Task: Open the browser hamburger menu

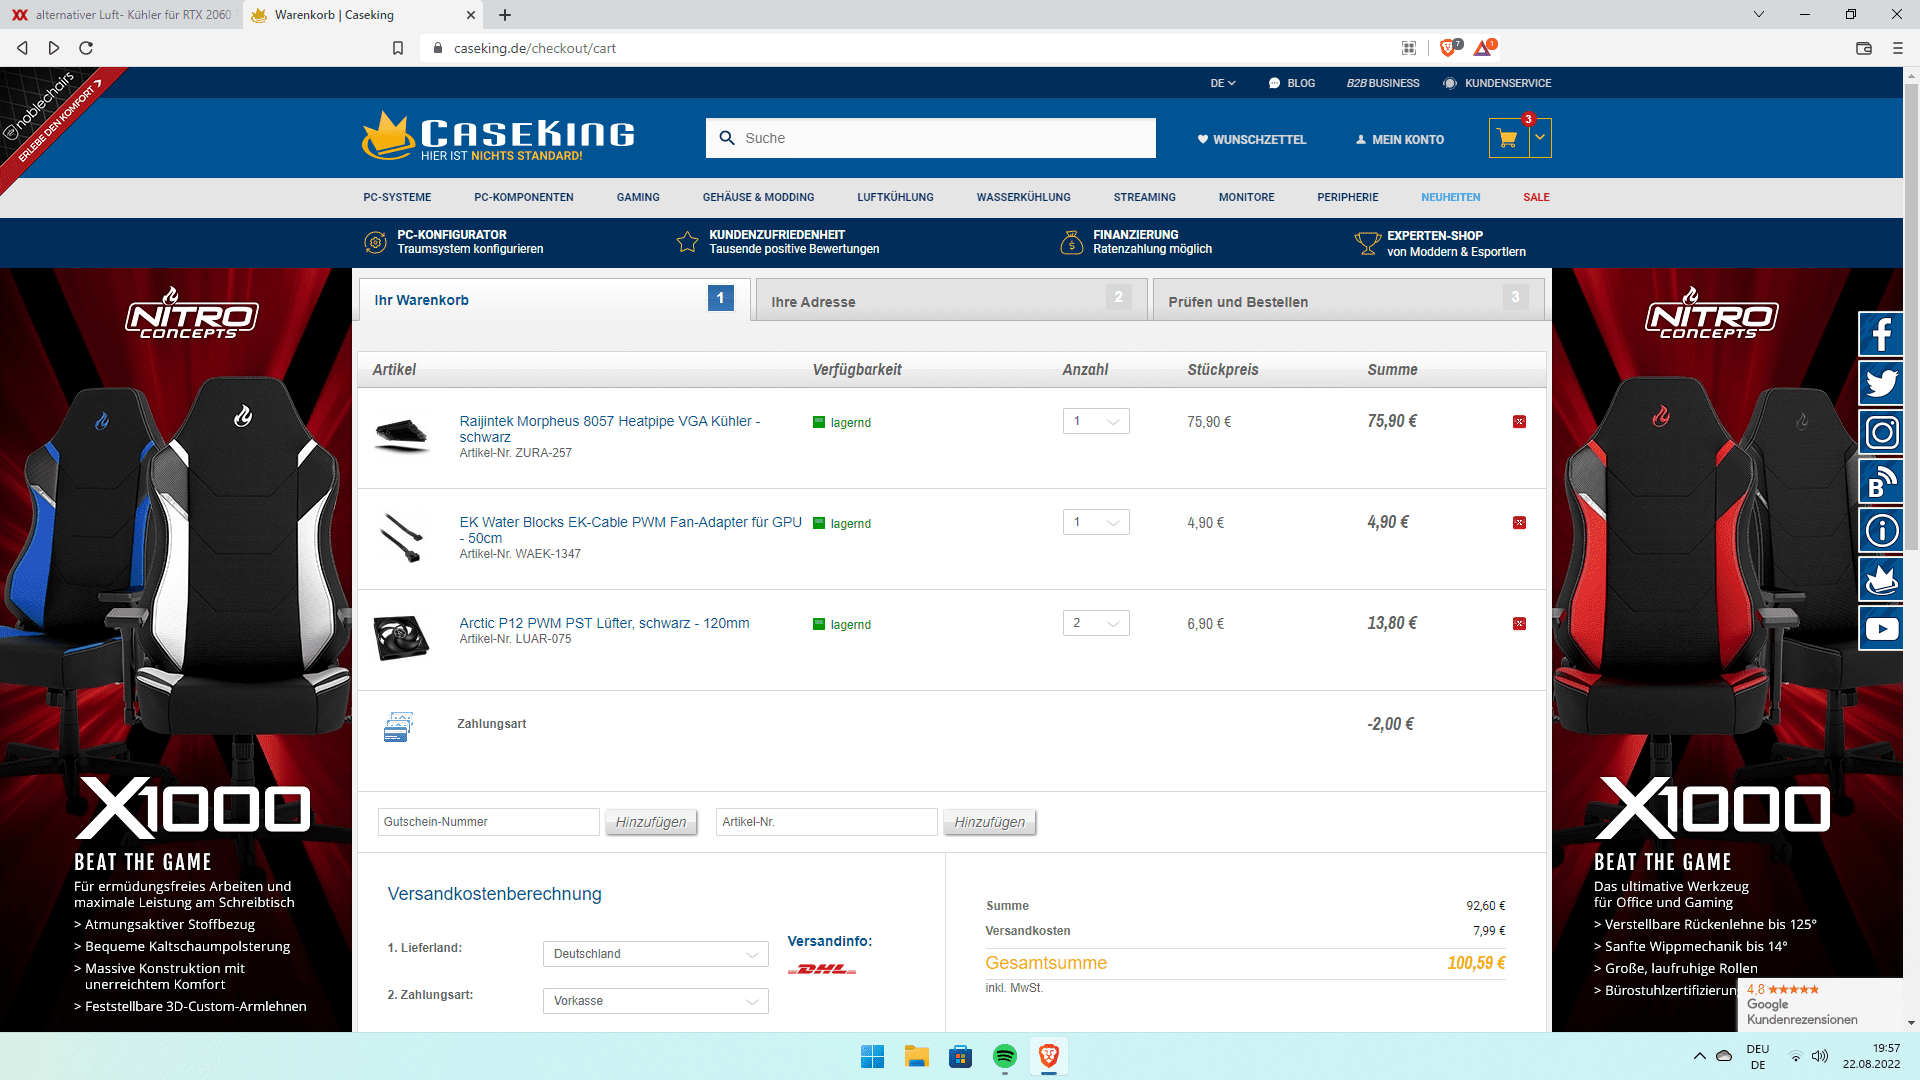Action: [1897, 48]
